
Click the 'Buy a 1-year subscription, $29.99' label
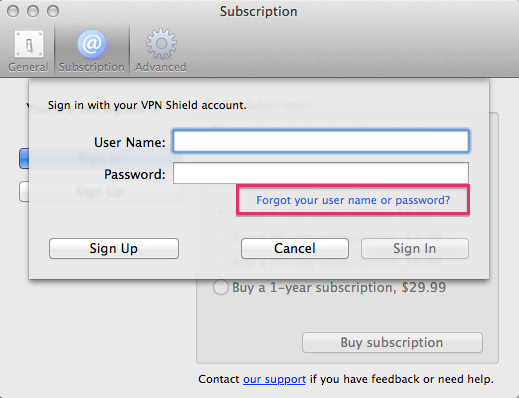[x=339, y=287]
